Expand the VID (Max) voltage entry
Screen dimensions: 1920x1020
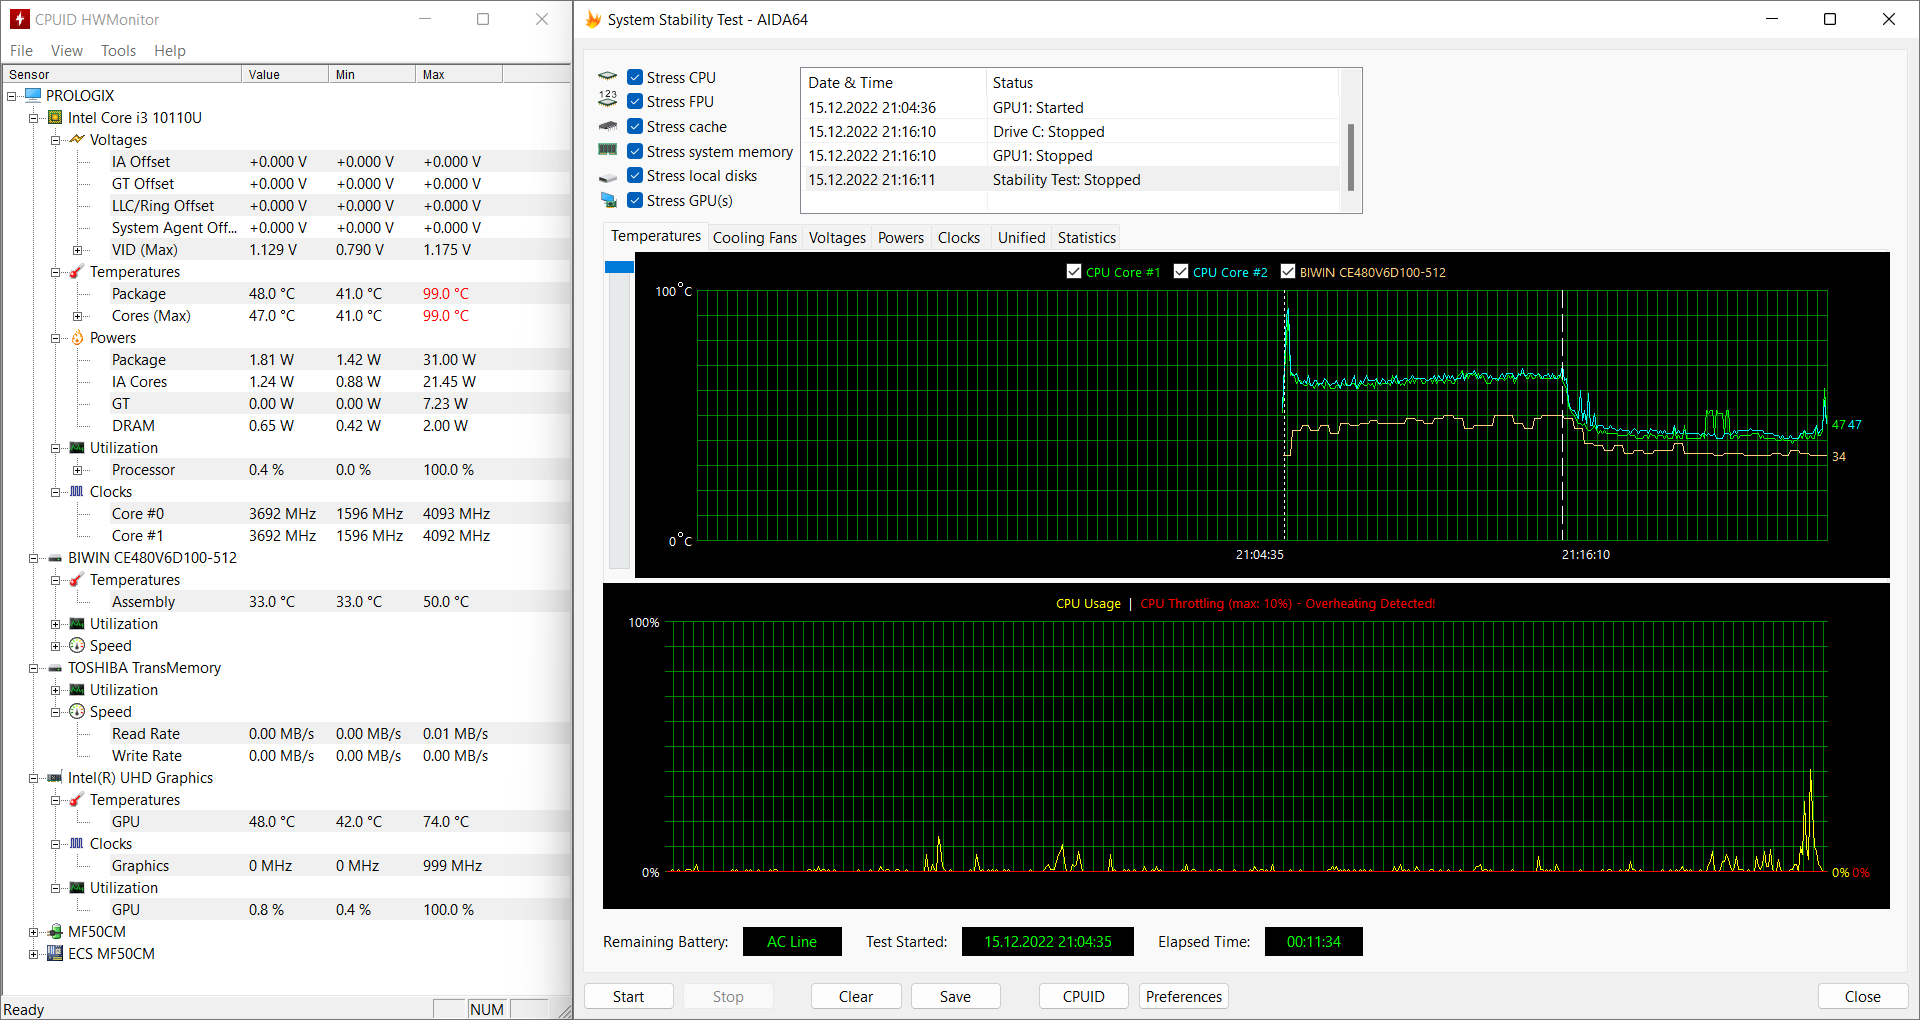coord(78,250)
